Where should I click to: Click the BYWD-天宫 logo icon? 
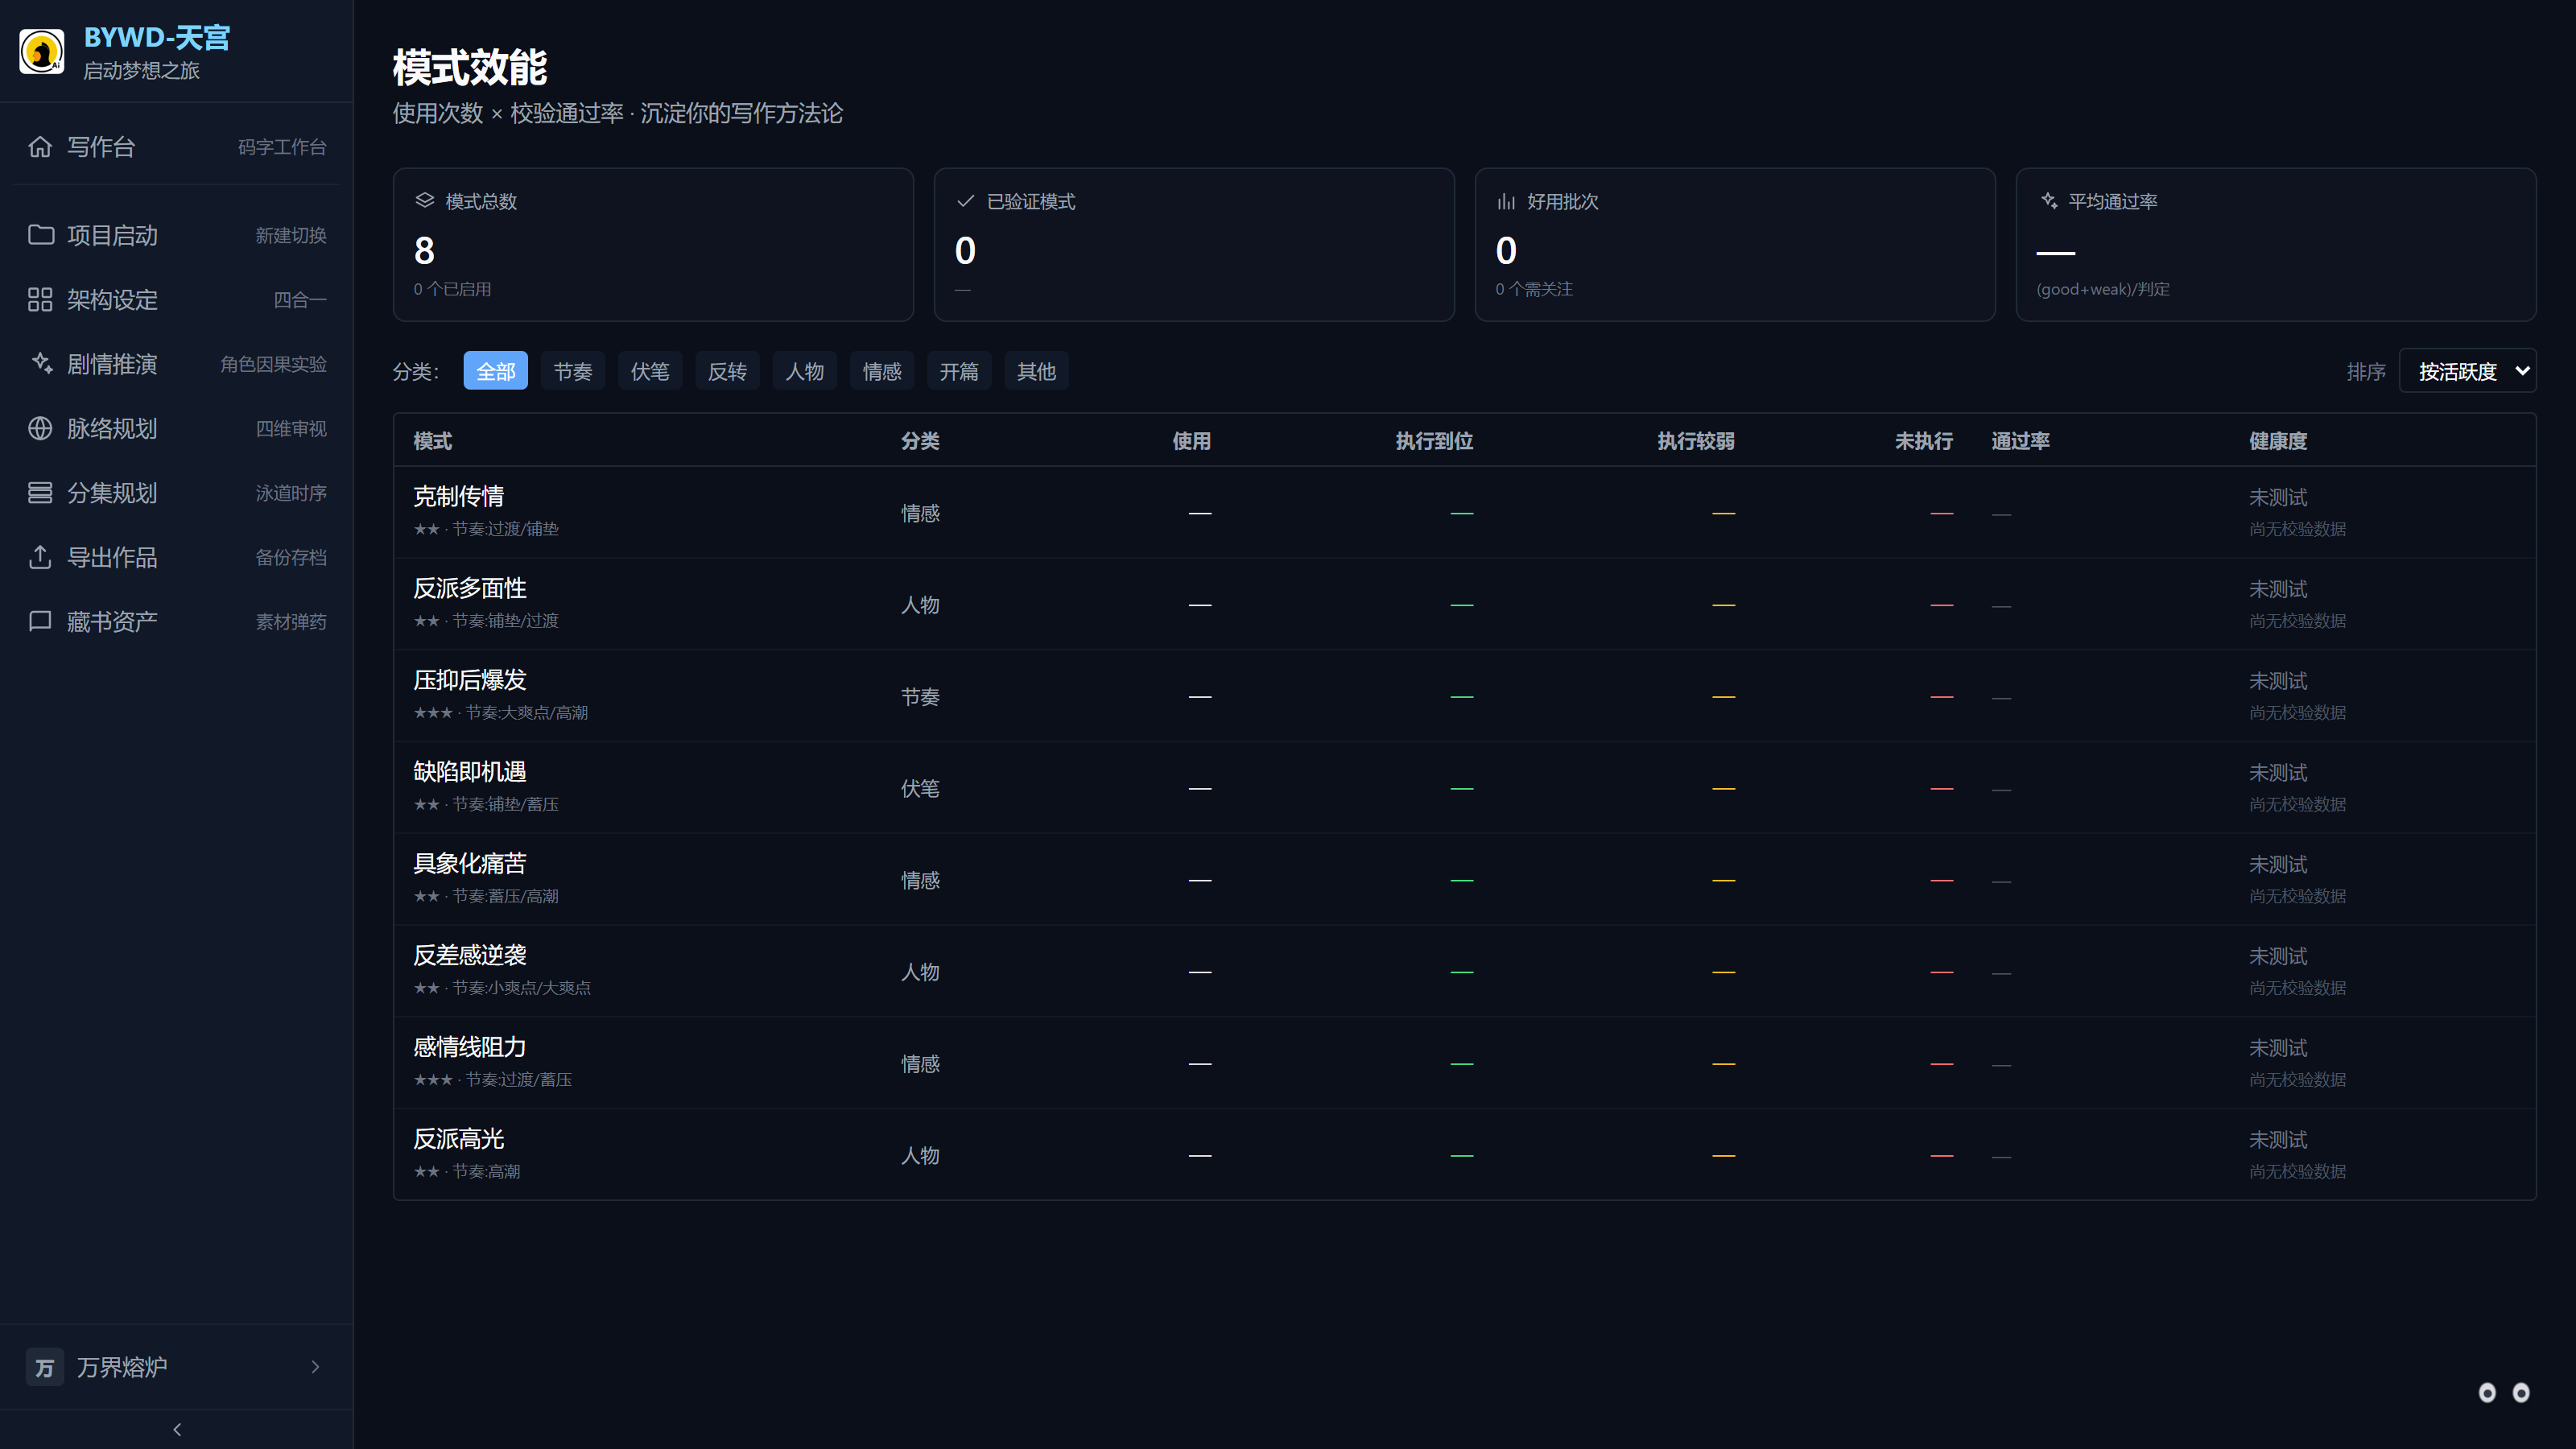coord(42,51)
